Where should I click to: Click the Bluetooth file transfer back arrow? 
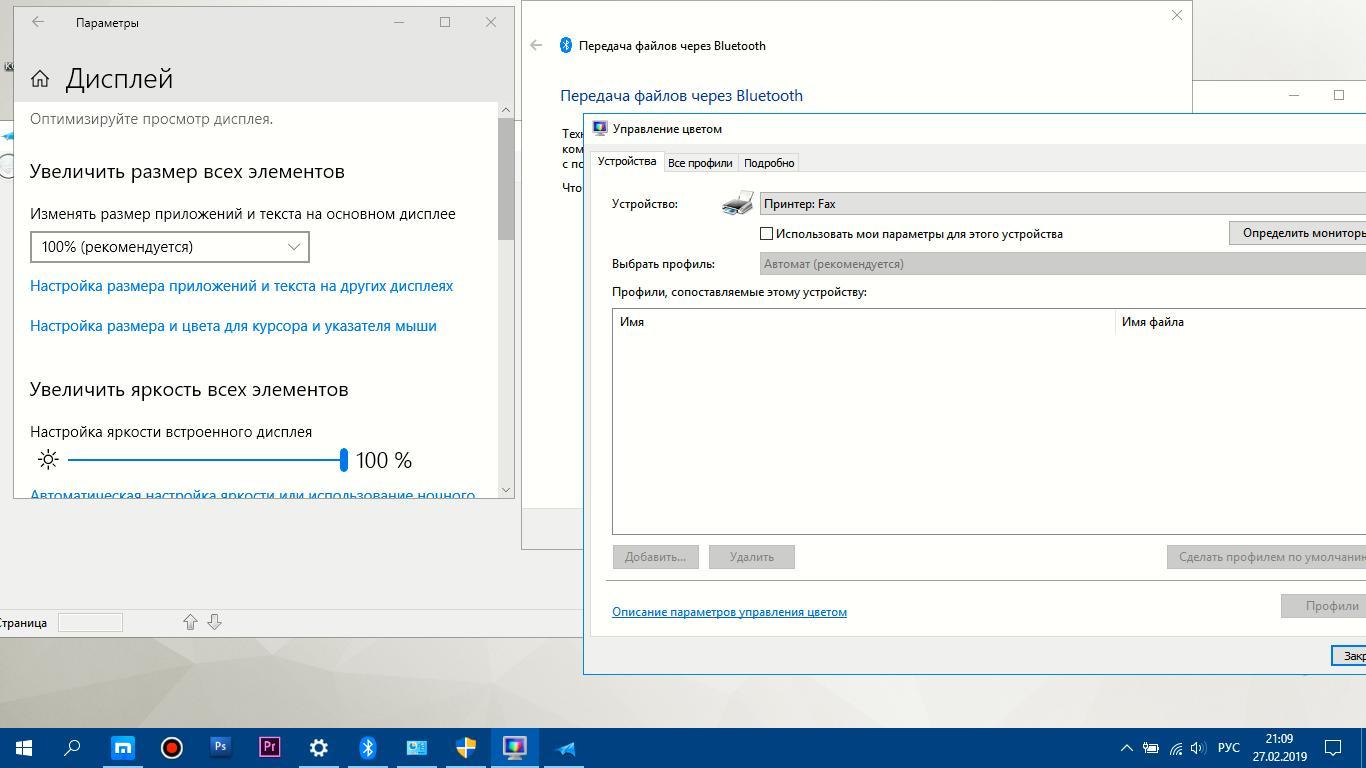[537, 45]
